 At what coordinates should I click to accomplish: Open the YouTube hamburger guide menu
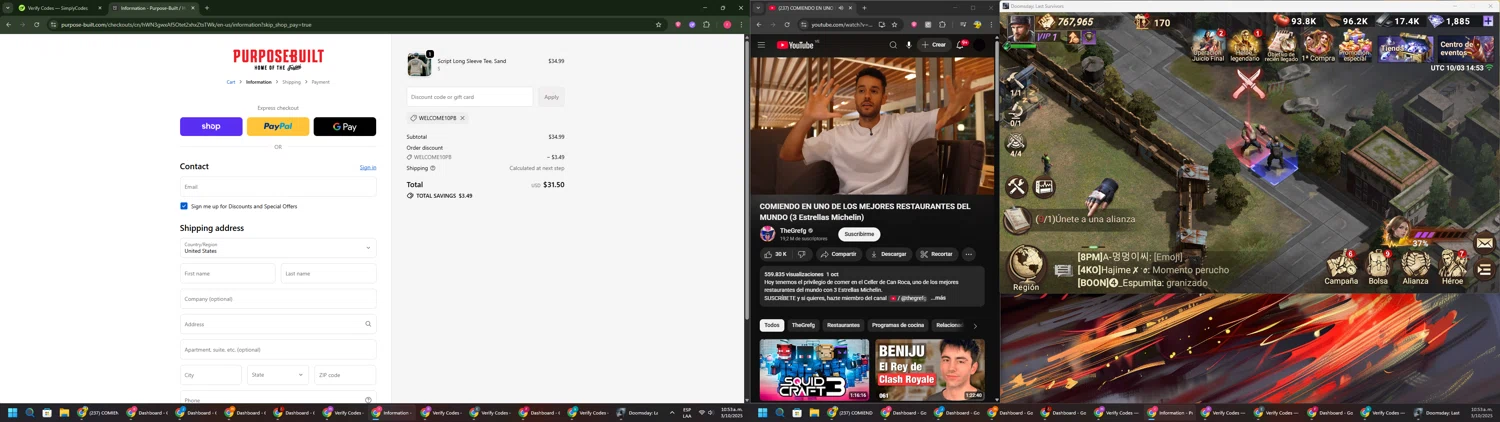[761, 45]
